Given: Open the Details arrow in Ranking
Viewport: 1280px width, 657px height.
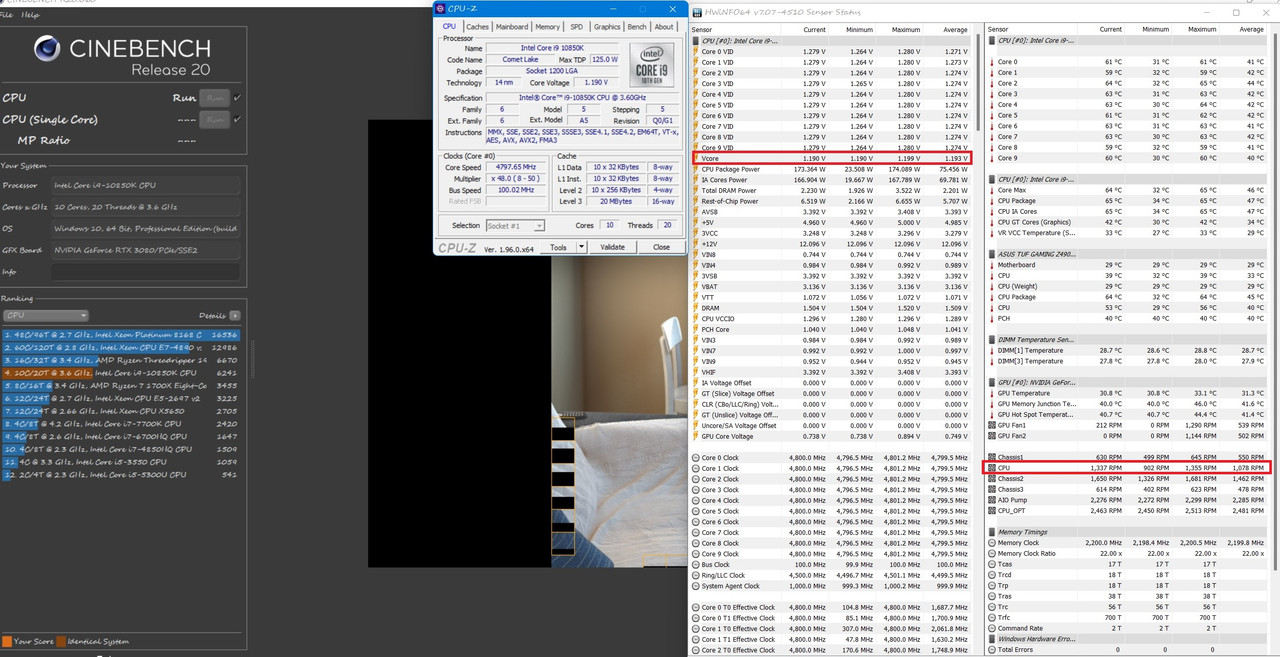Looking at the screenshot, I should (235, 315).
